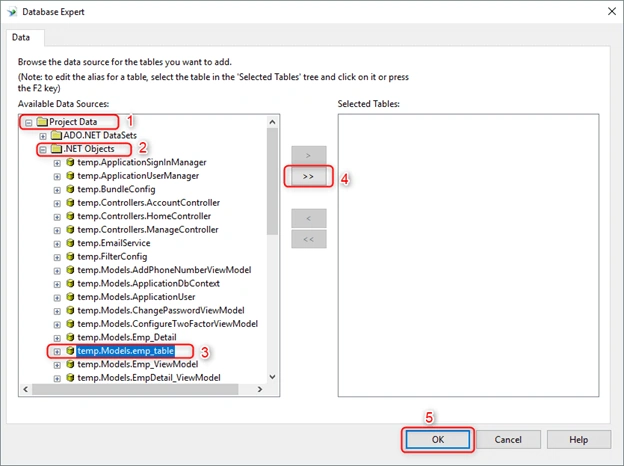Collapse the Project Data tree node
The image size is (624, 466).
click(28, 123)
